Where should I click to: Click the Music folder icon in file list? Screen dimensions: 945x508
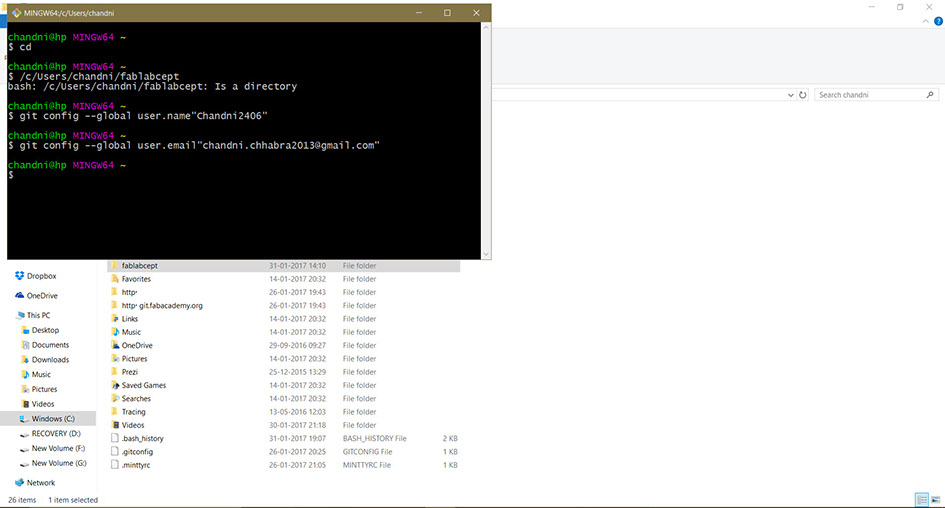[x=115, y=332]
